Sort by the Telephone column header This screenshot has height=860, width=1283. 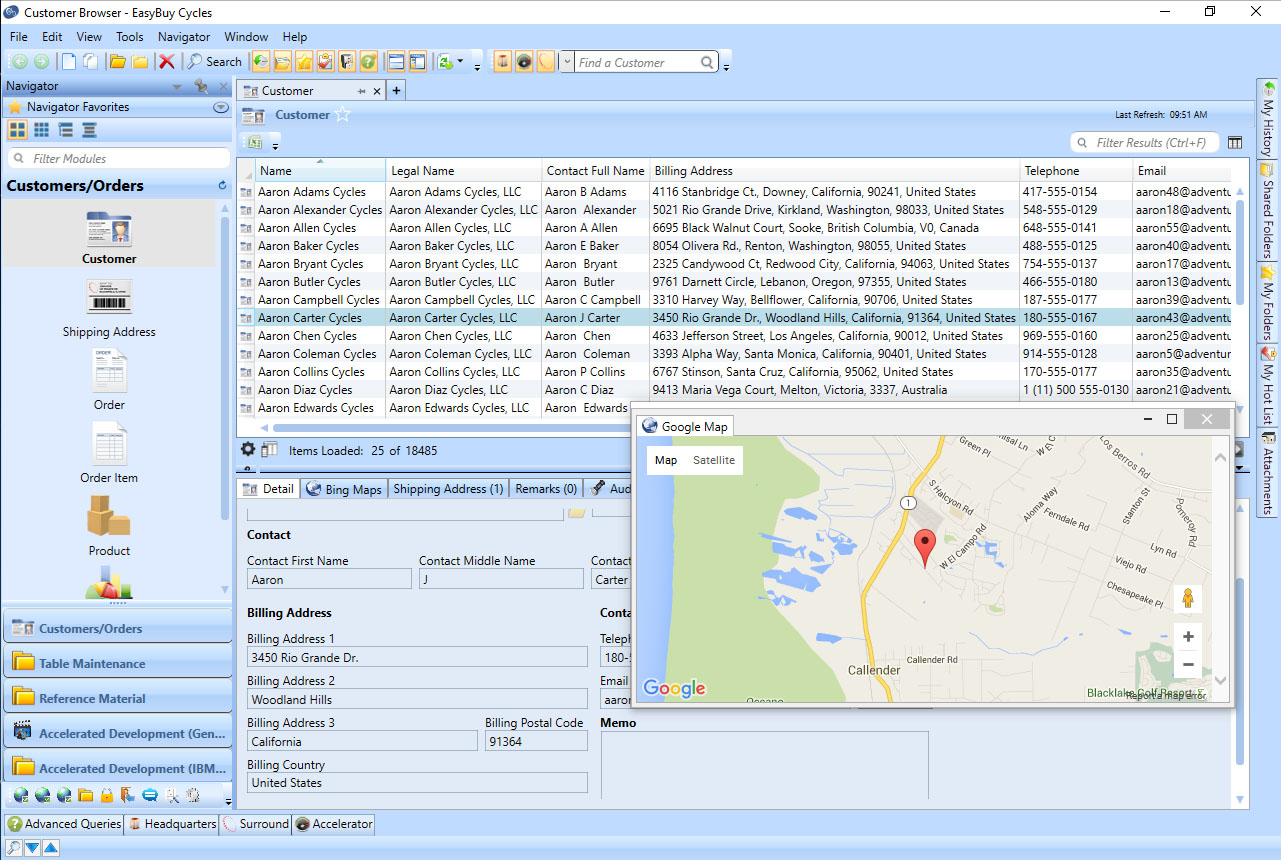click(1076, 171)
